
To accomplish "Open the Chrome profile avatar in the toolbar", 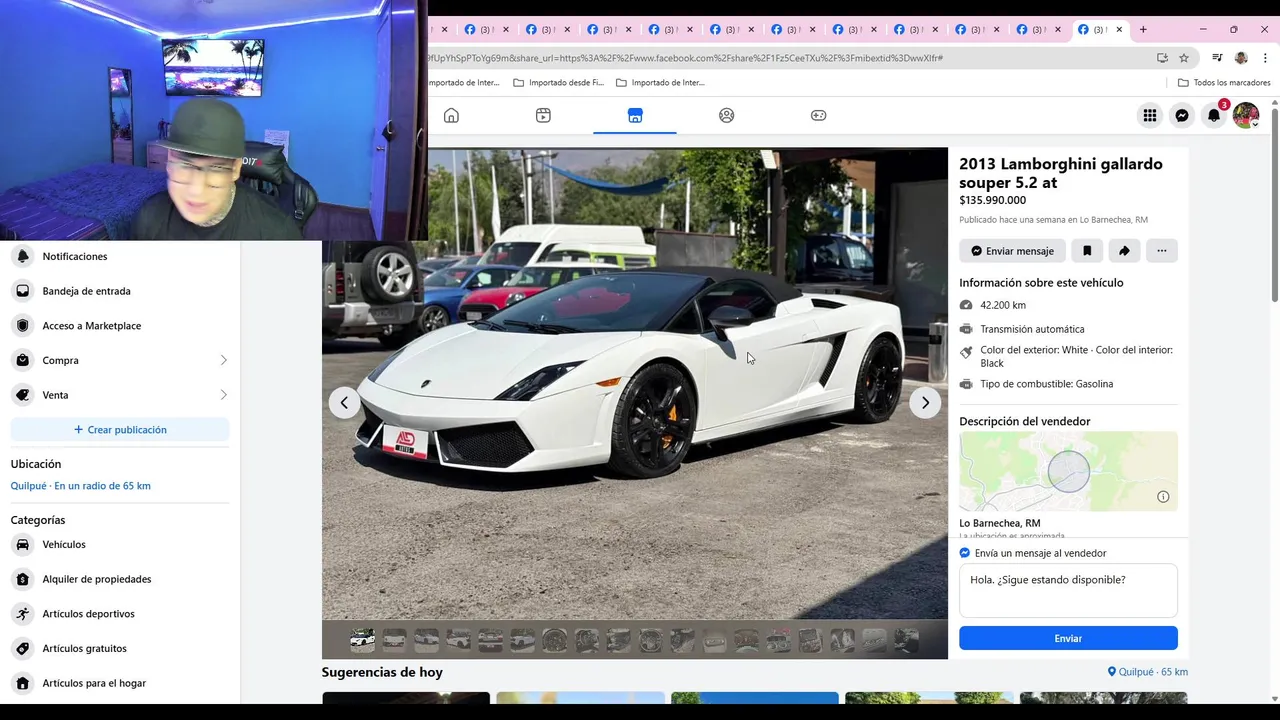I will pyautogui.click(x=1241, y=58).
